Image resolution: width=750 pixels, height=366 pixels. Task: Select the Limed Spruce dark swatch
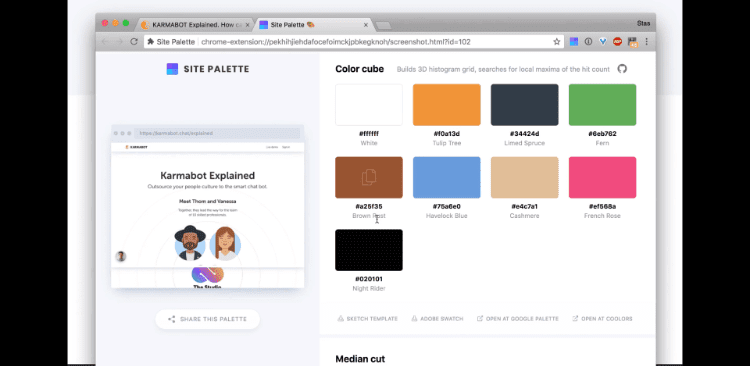click(525, 105)
